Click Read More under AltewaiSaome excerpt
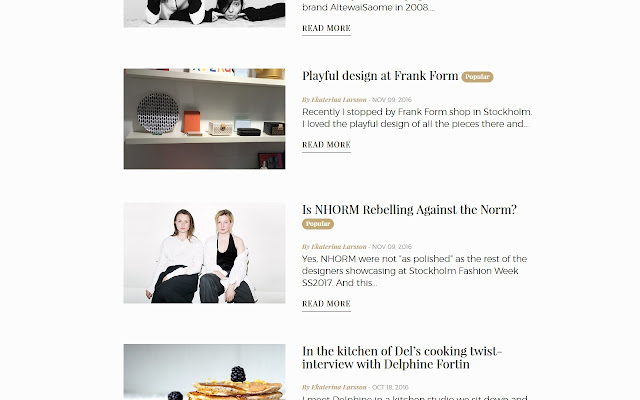This screenshot has width=640, height=400. [326, 28]
